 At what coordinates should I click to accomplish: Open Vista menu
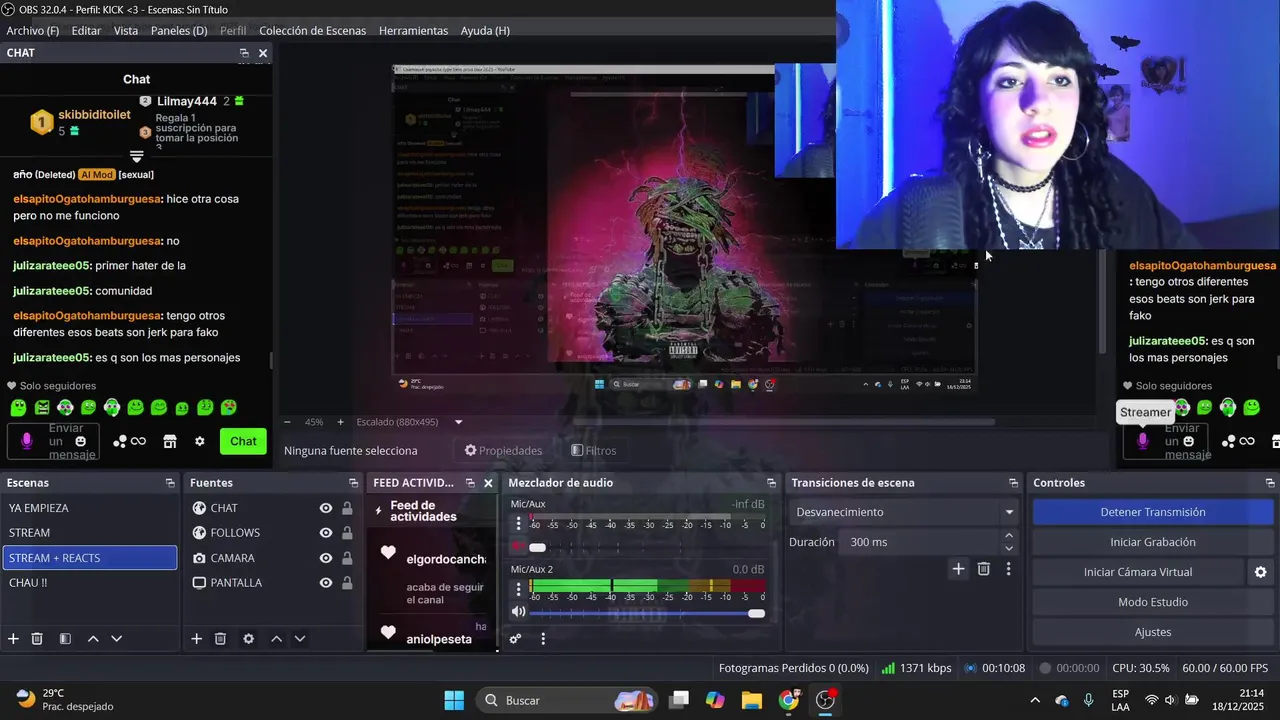[126, 31]
